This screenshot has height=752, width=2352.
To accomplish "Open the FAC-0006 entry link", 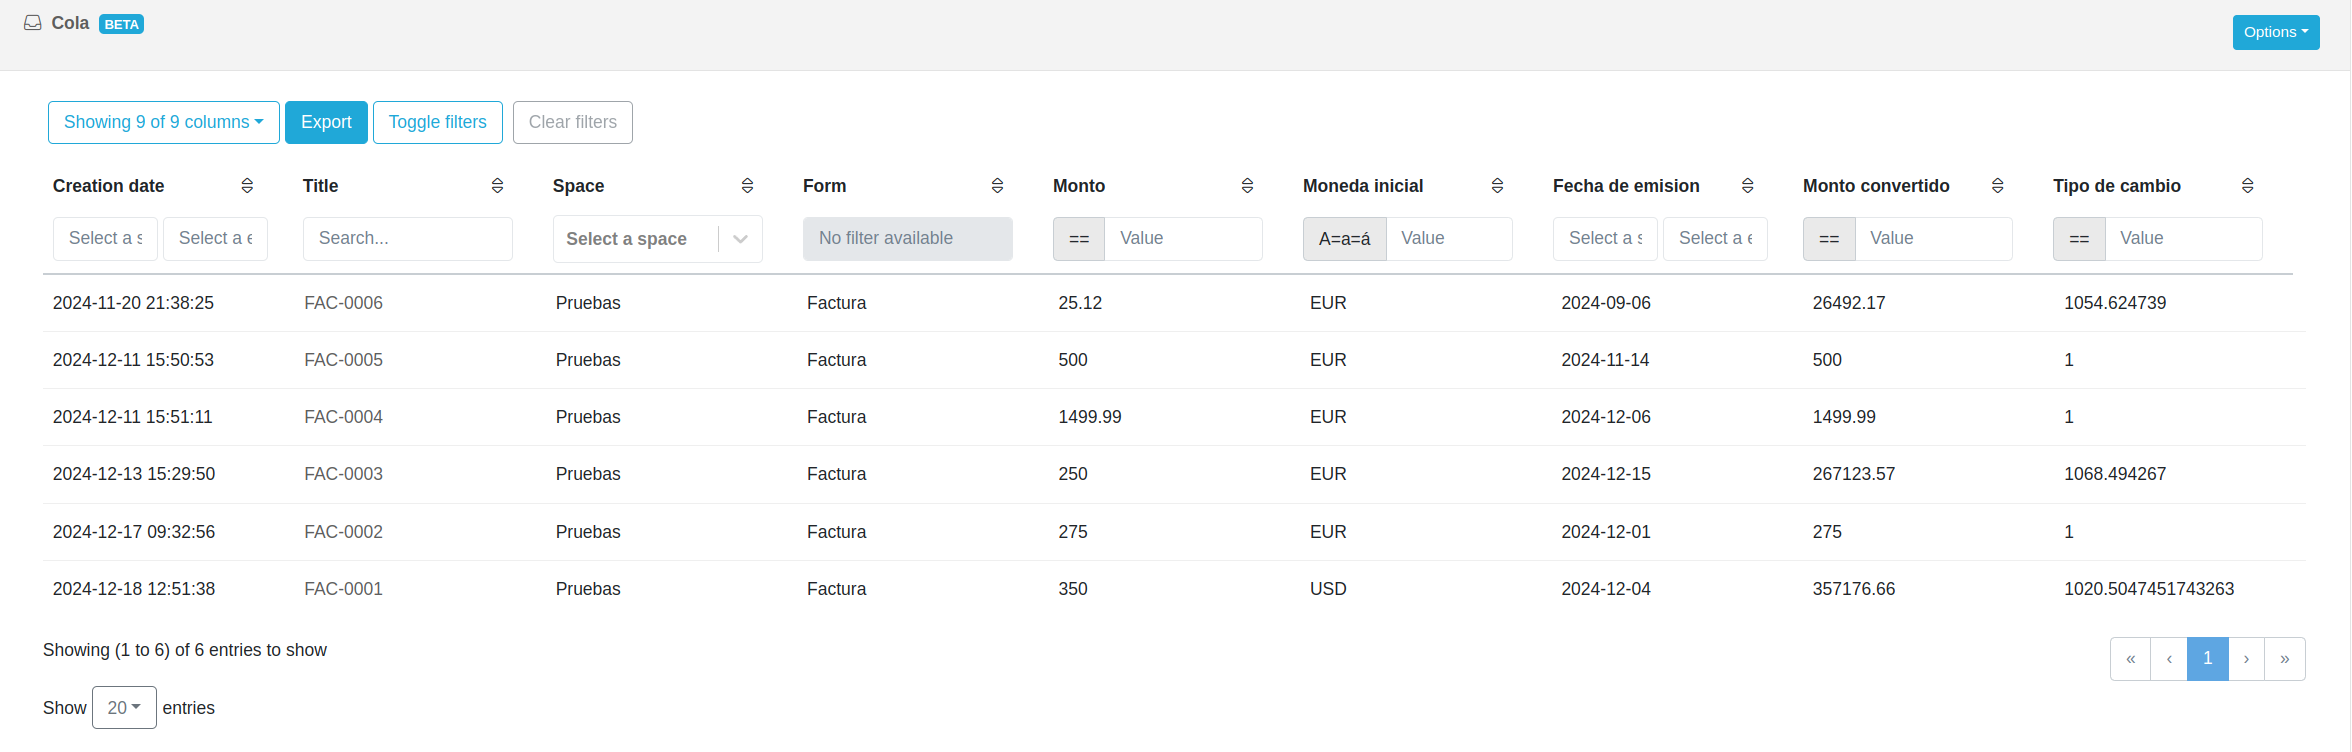I will (343, 303).
